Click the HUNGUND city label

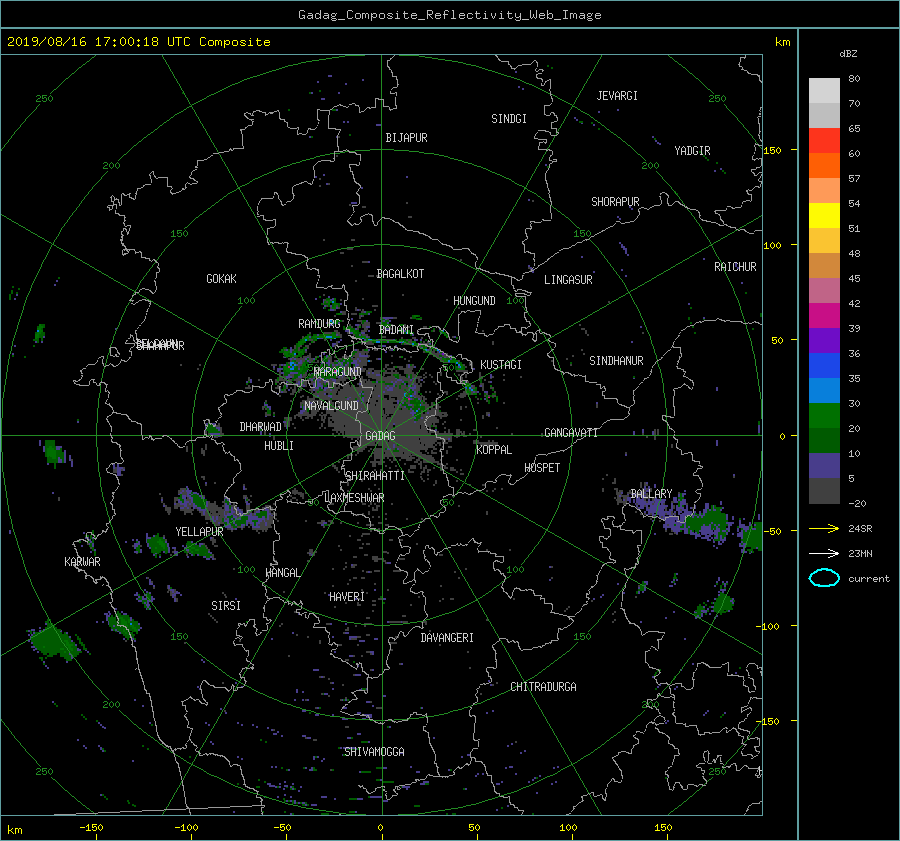474,300
